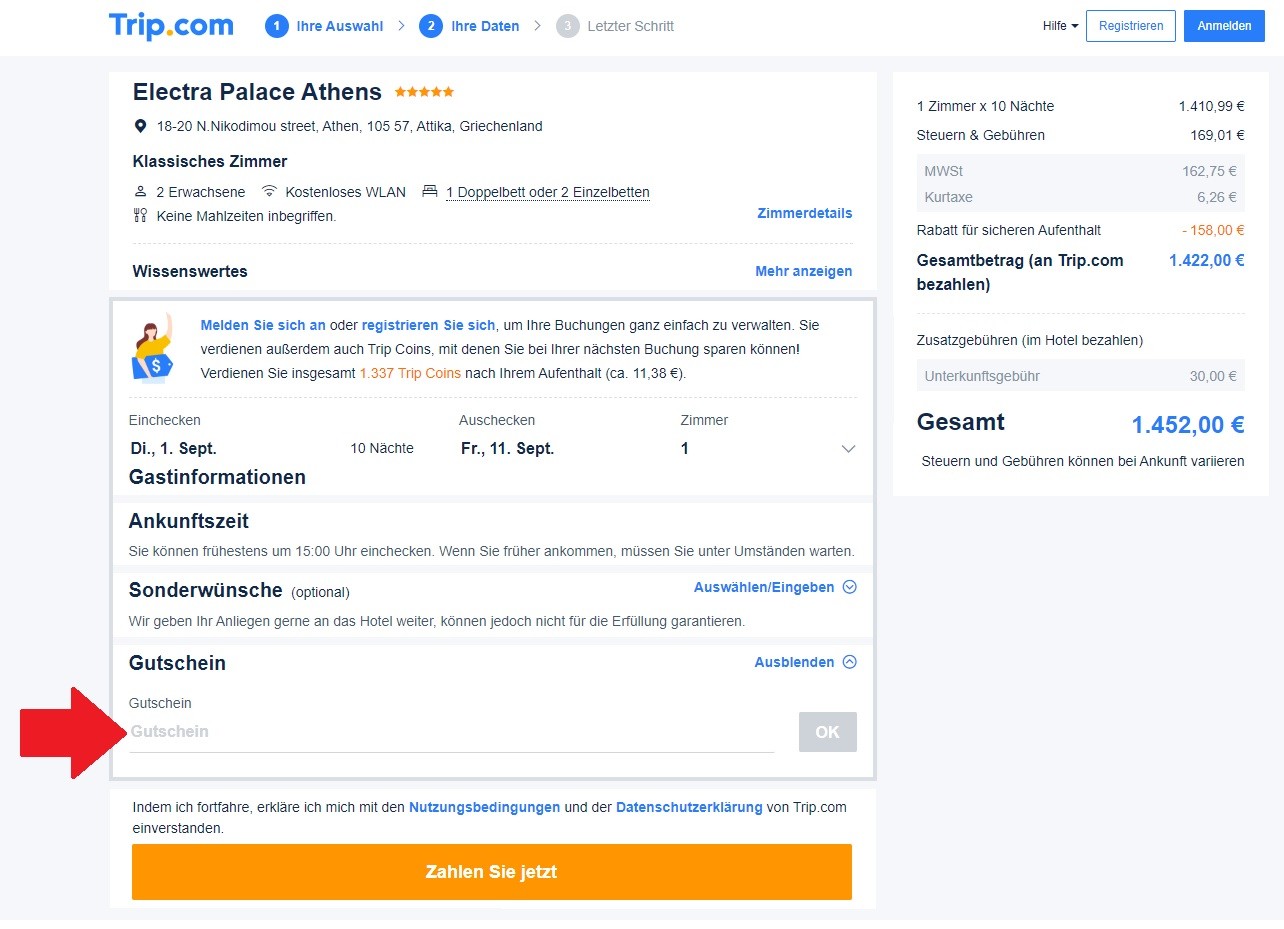Image resolution: width=1284 pixels, height=929 pixels.
Task: Click Letzter Schritt step label
Action: pyautogui.click(x=631, y=26)
